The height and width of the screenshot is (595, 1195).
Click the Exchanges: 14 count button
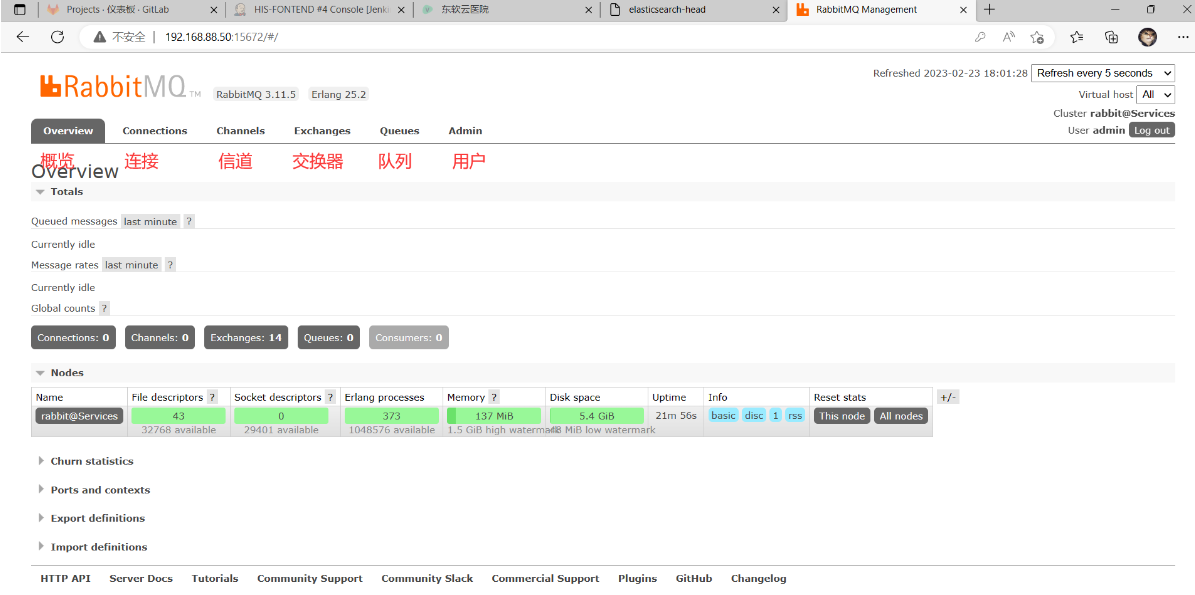point(246,337)
